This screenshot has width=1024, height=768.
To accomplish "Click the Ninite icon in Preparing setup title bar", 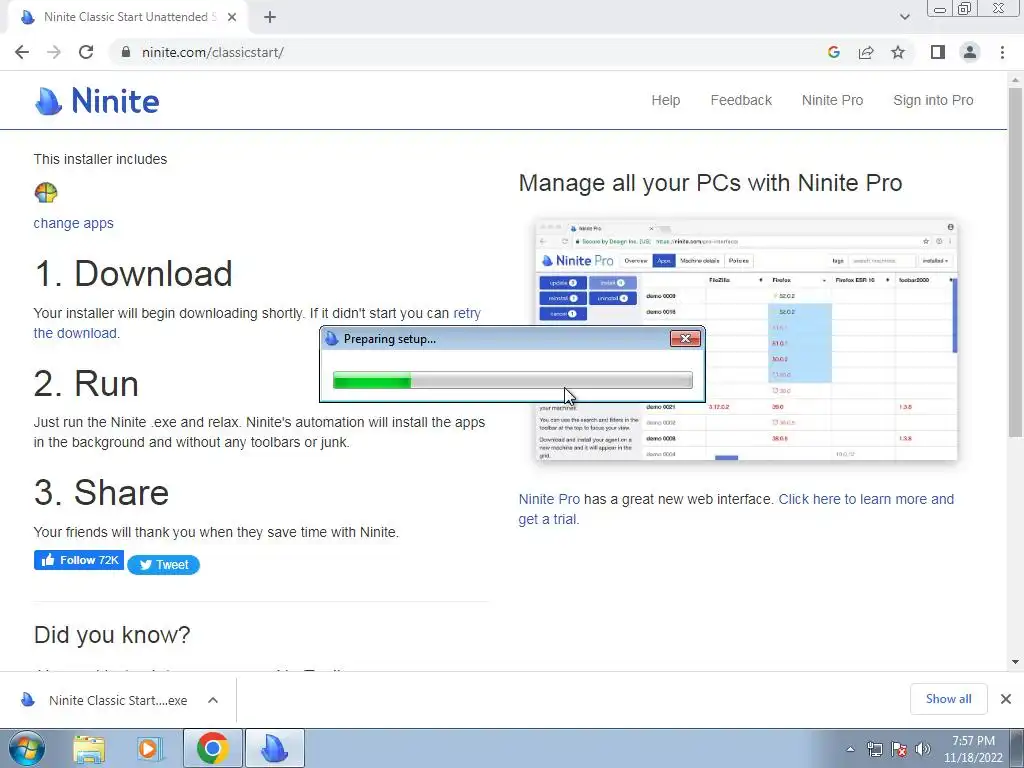I will tap(332, 338).
